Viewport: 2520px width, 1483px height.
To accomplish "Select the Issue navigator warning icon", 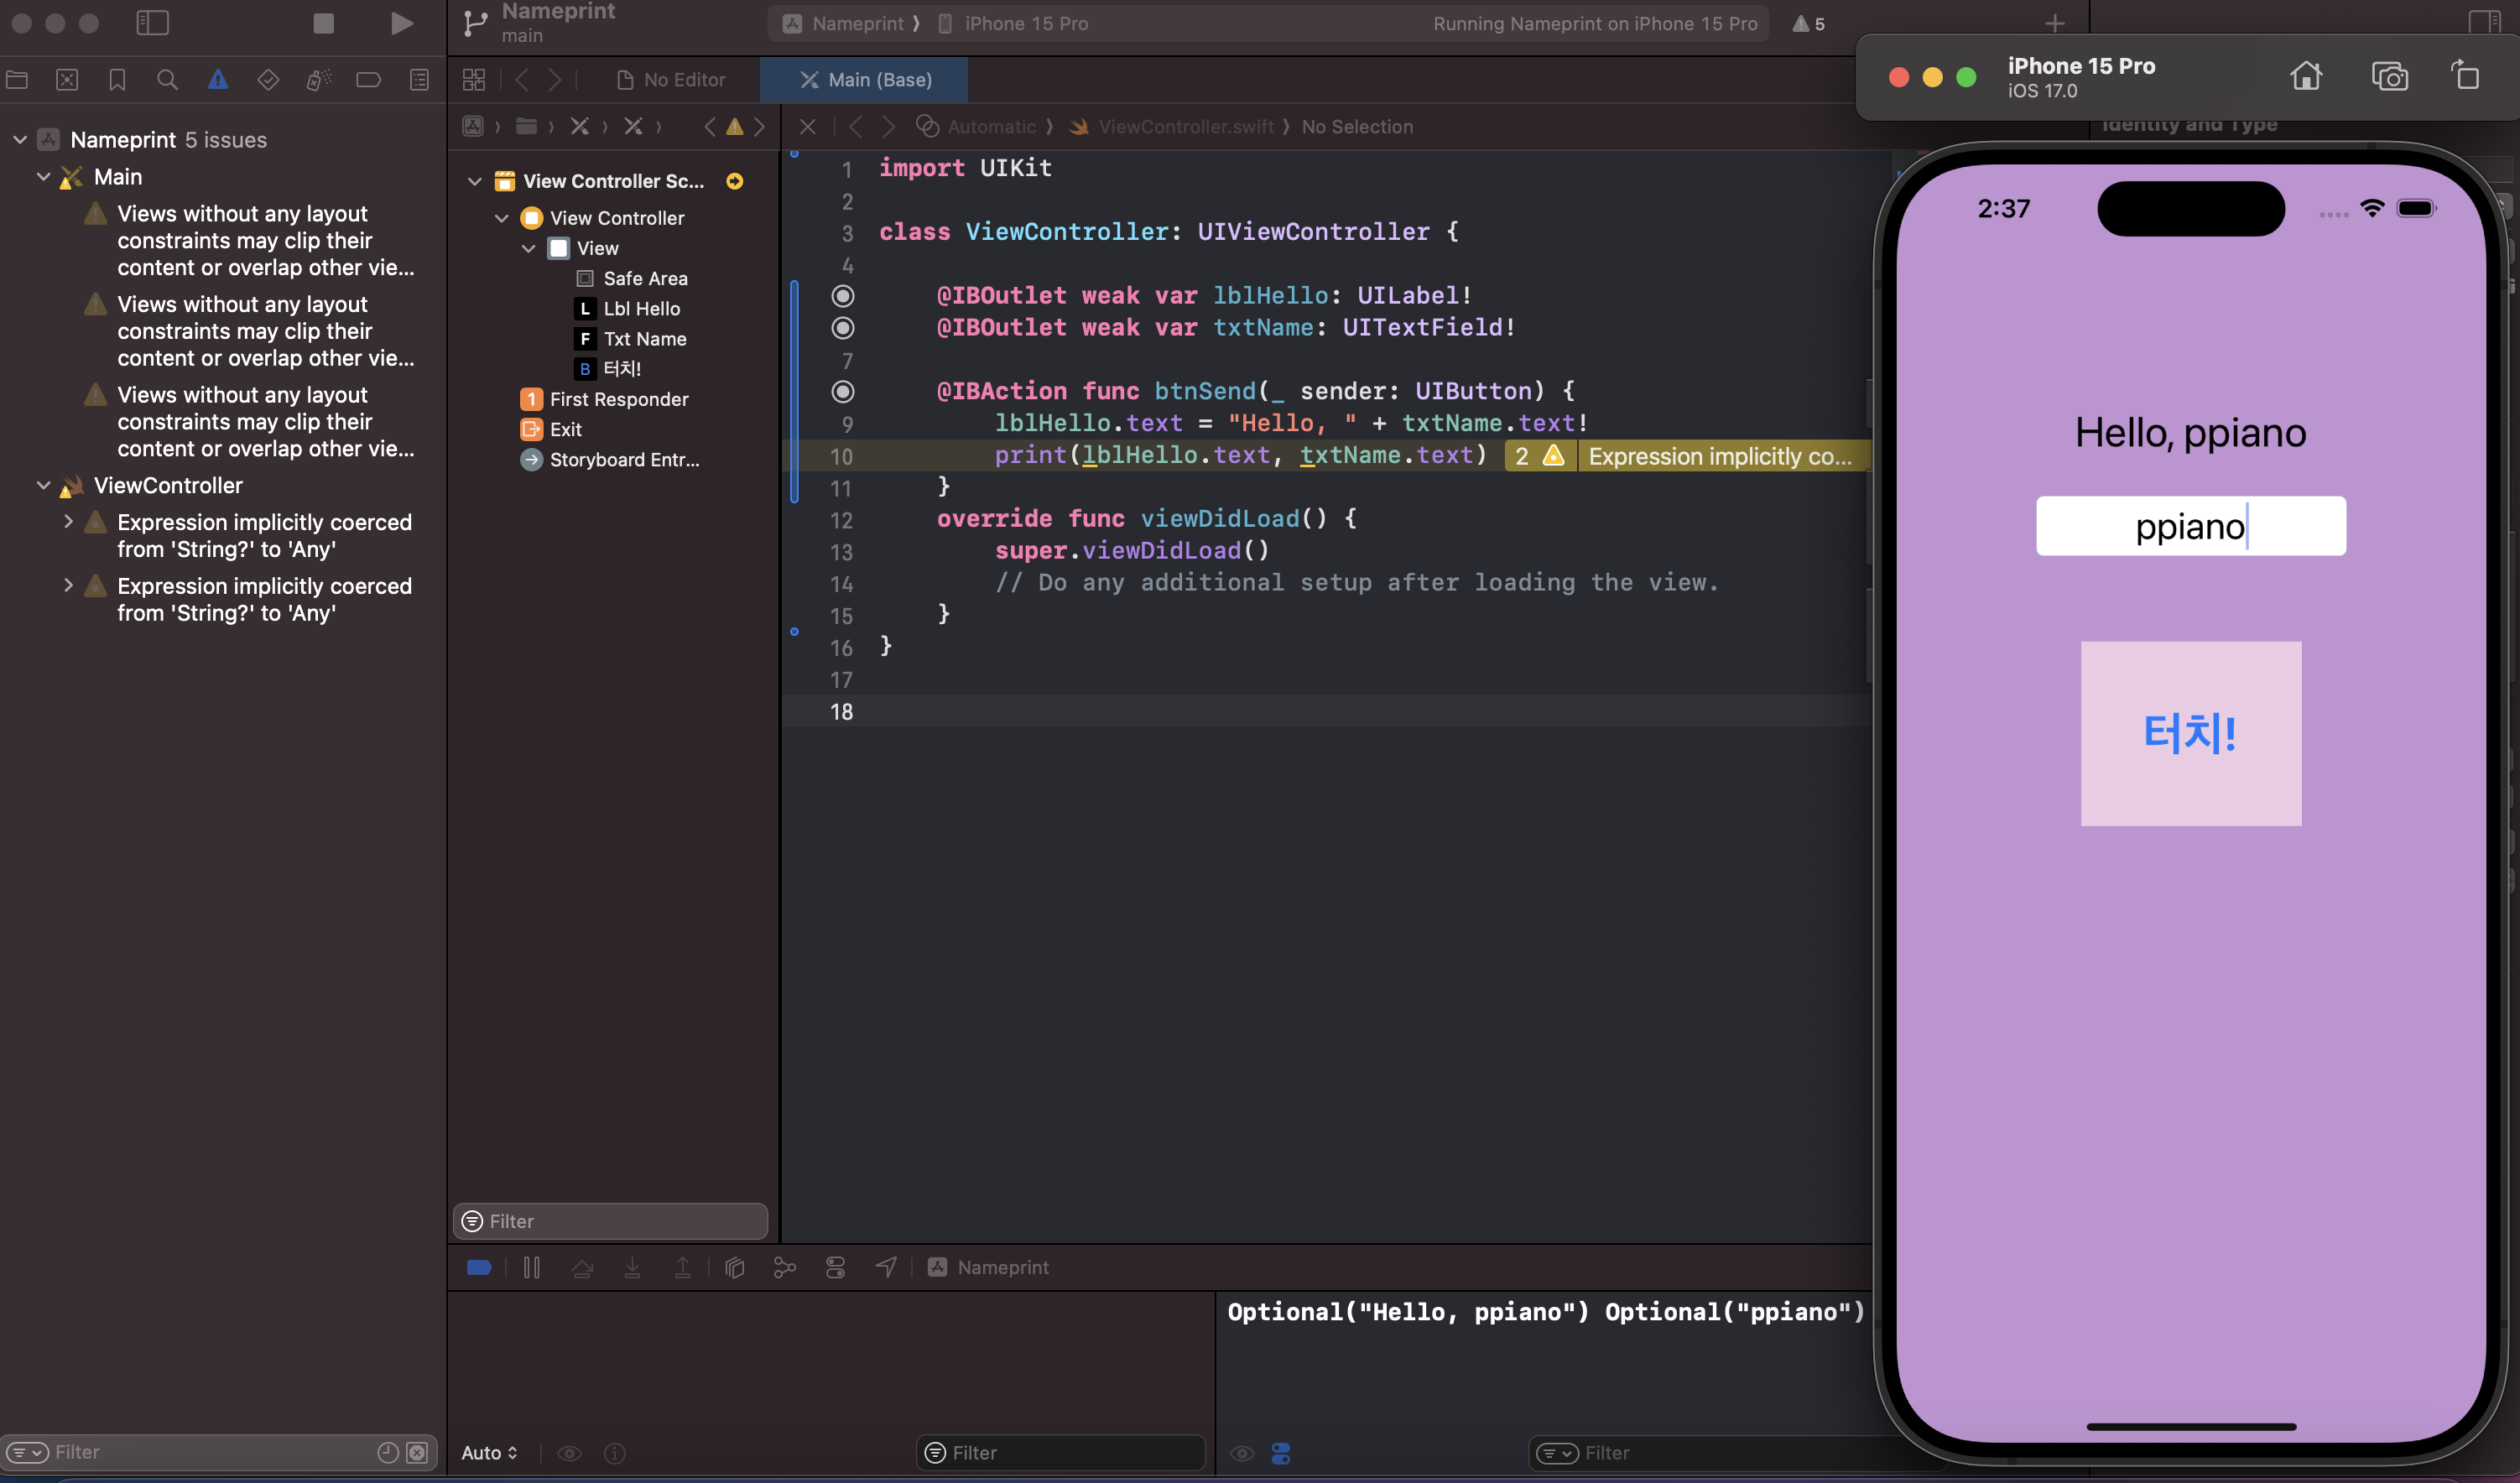I will click(217, 80).
